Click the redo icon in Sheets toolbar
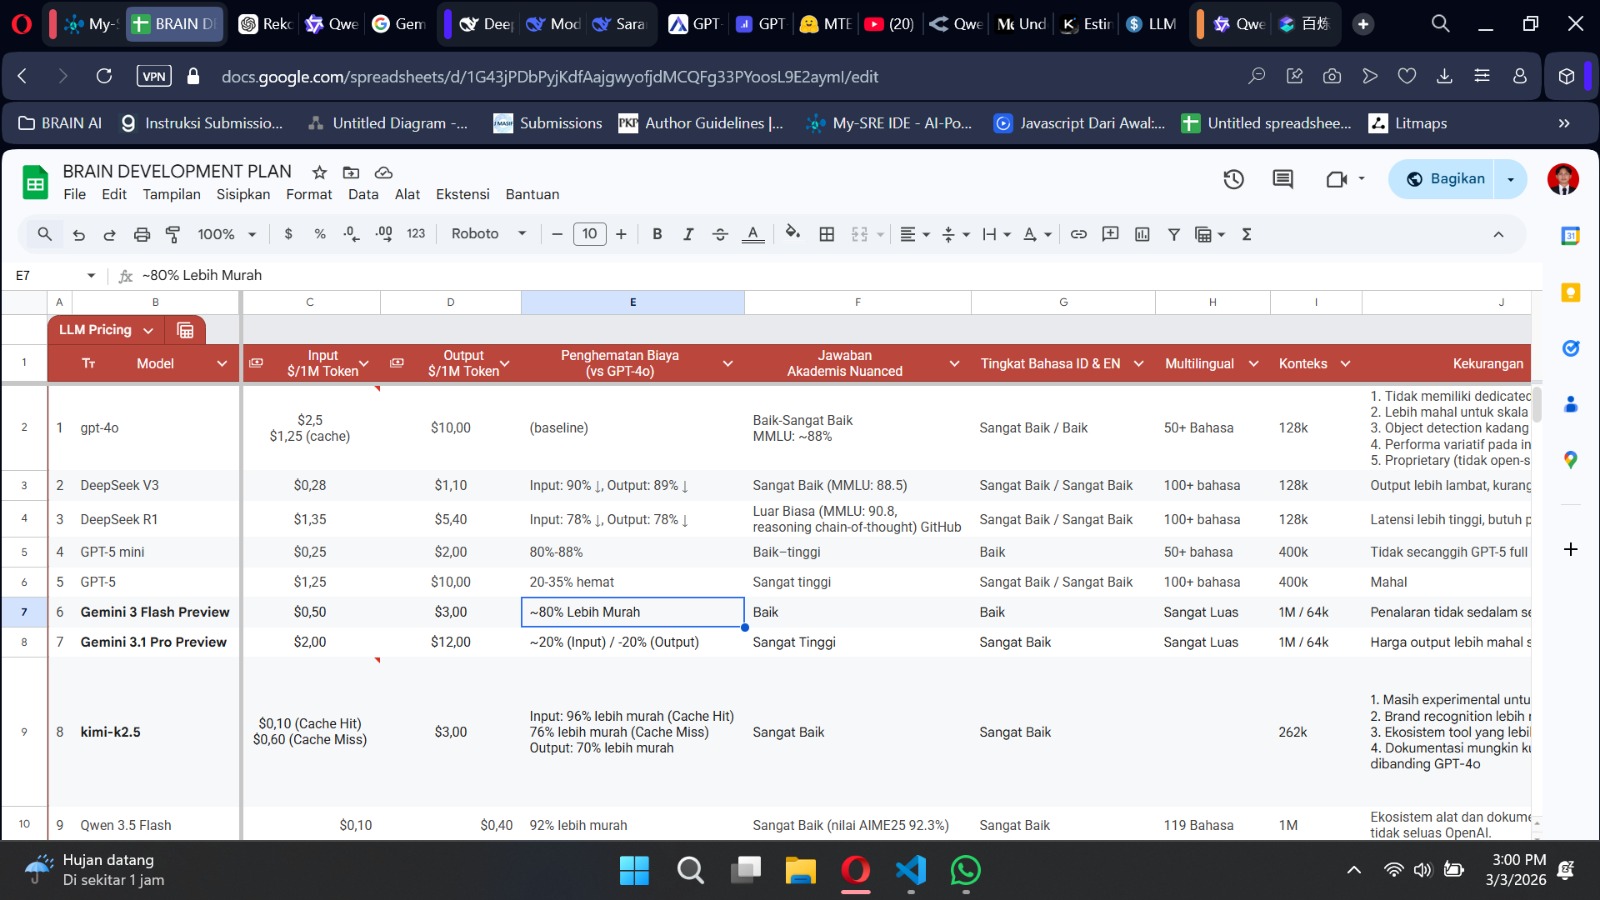 click(x=110, y=234)
